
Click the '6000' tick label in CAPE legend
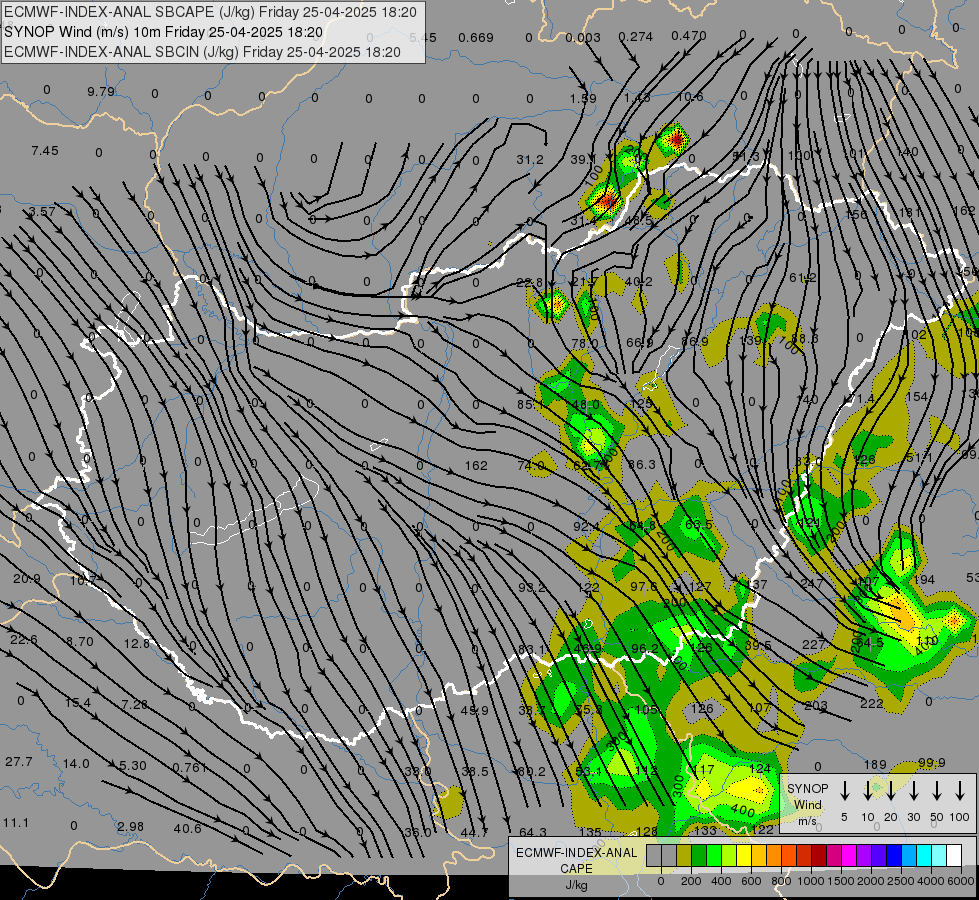(x=962, y=881)
